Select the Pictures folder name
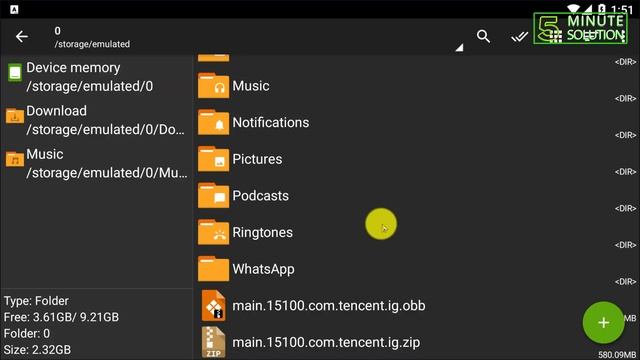The height and width of the screenshot is (360, 640). tap(257, 159)
